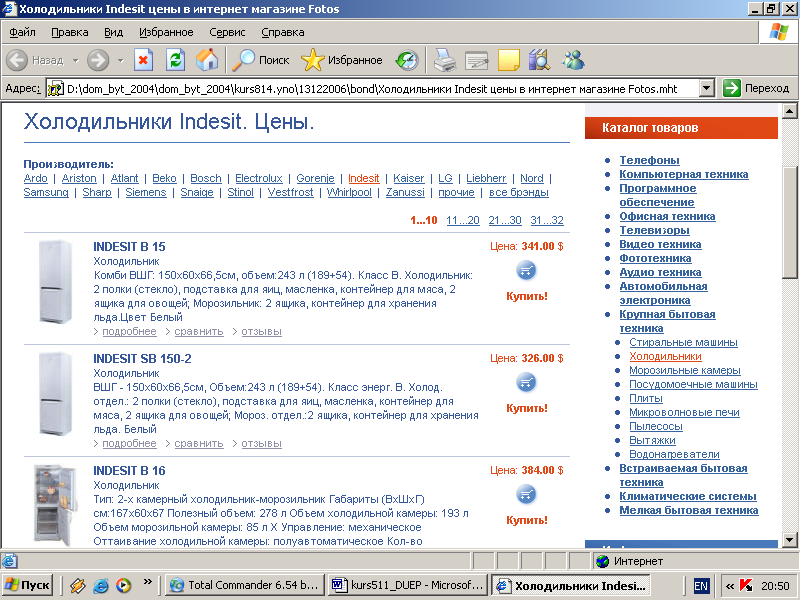Switch to Total Commander taskbar button

244,585
